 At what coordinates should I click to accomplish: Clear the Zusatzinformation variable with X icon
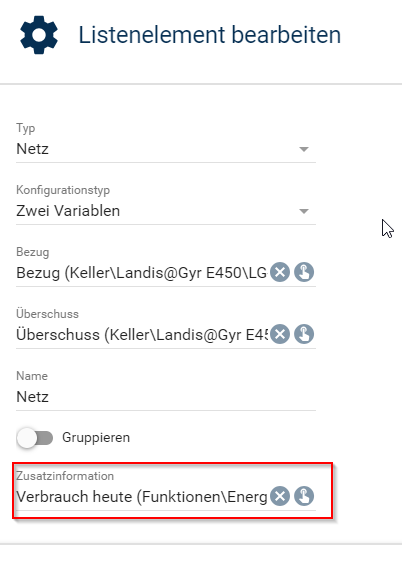click(280, 496)
